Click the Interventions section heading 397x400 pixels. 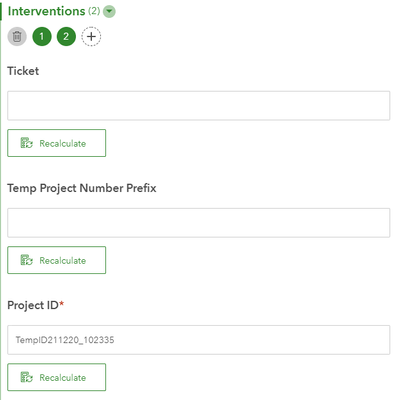[x=46, y=11]
